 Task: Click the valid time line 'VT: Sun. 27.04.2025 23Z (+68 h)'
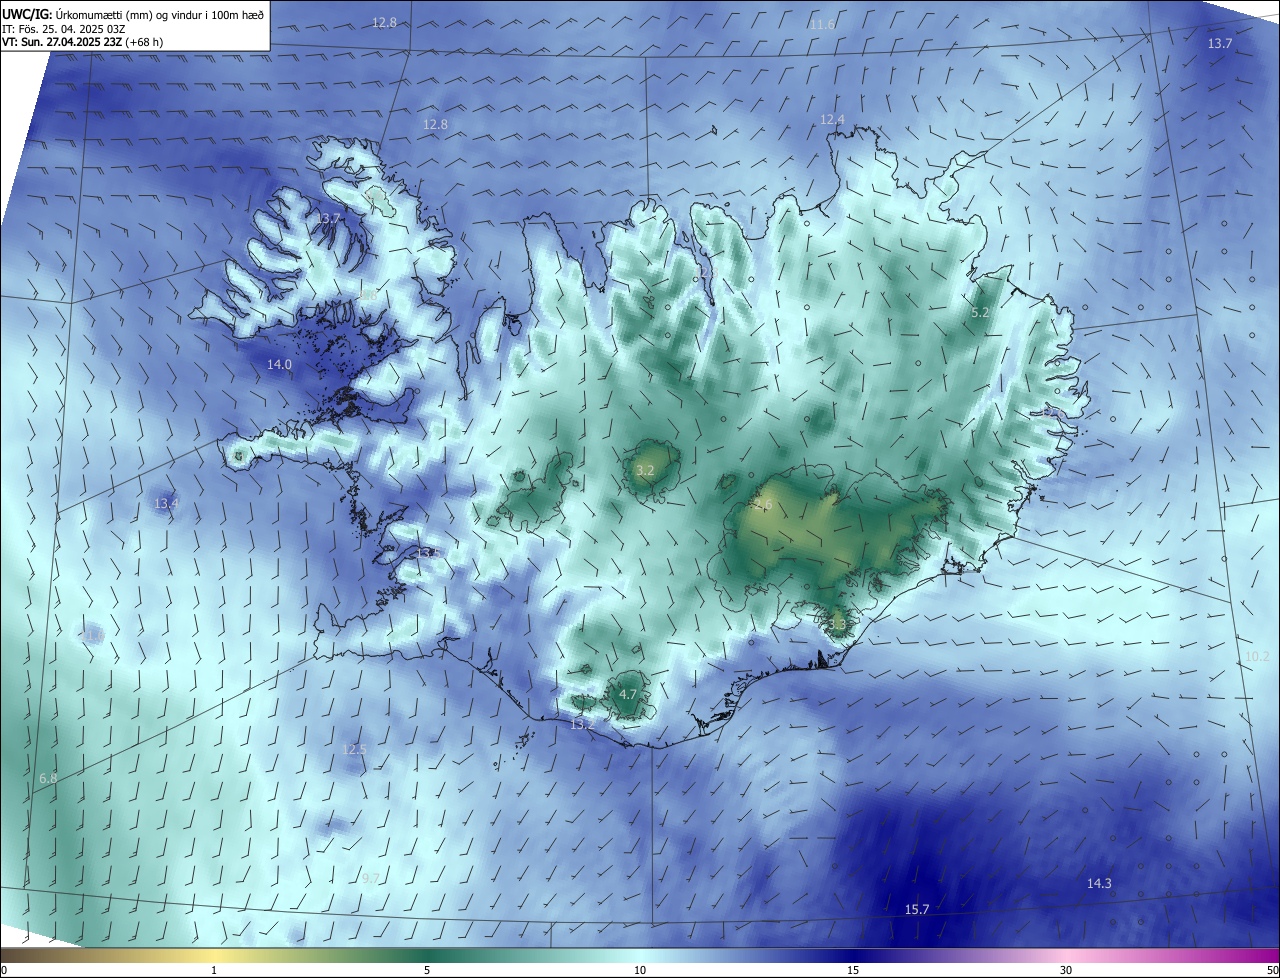point(82,42)
